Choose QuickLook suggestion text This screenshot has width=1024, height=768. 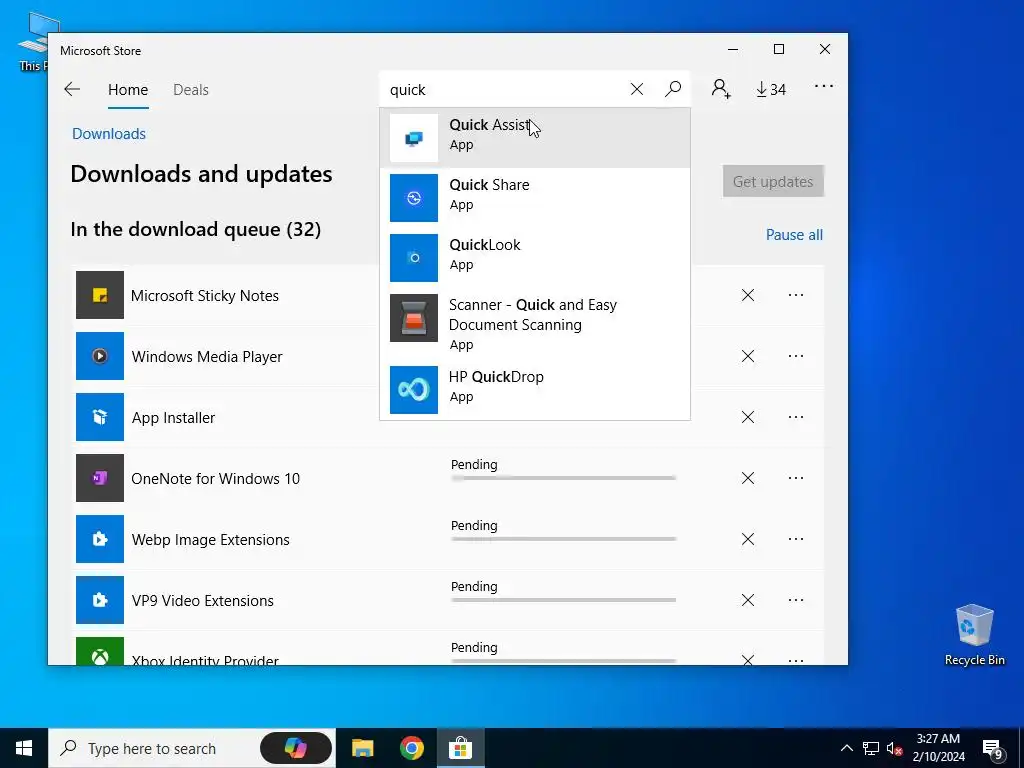pos(485,245)
